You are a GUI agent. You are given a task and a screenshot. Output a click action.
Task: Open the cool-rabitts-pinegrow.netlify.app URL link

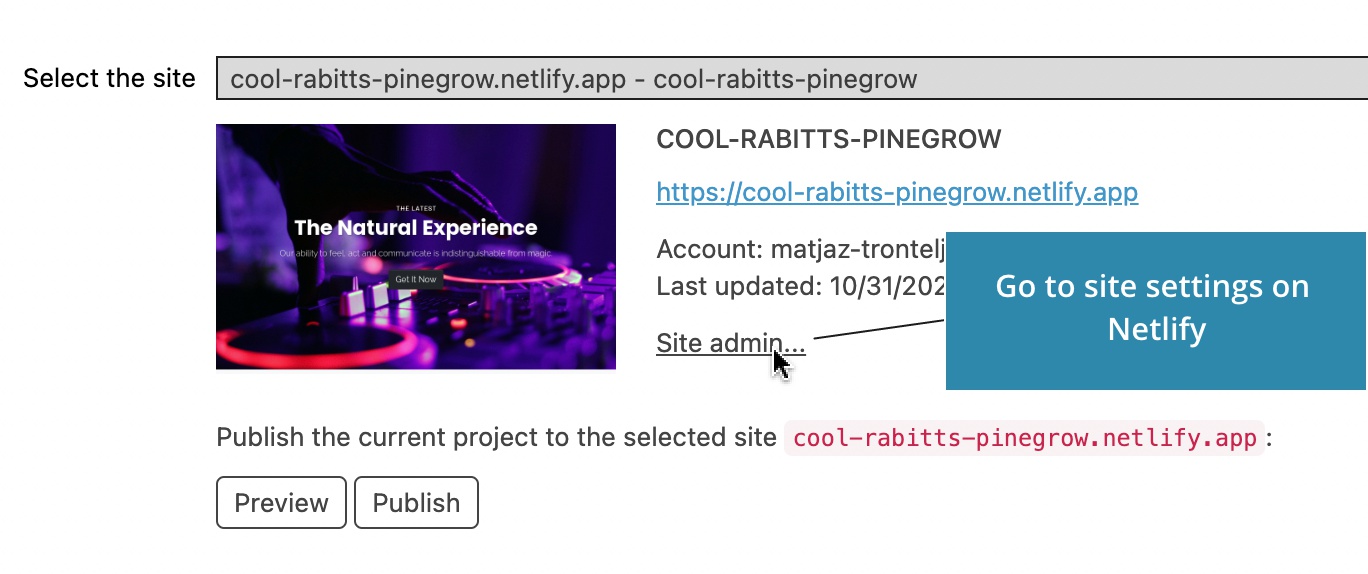click(897, 192)
